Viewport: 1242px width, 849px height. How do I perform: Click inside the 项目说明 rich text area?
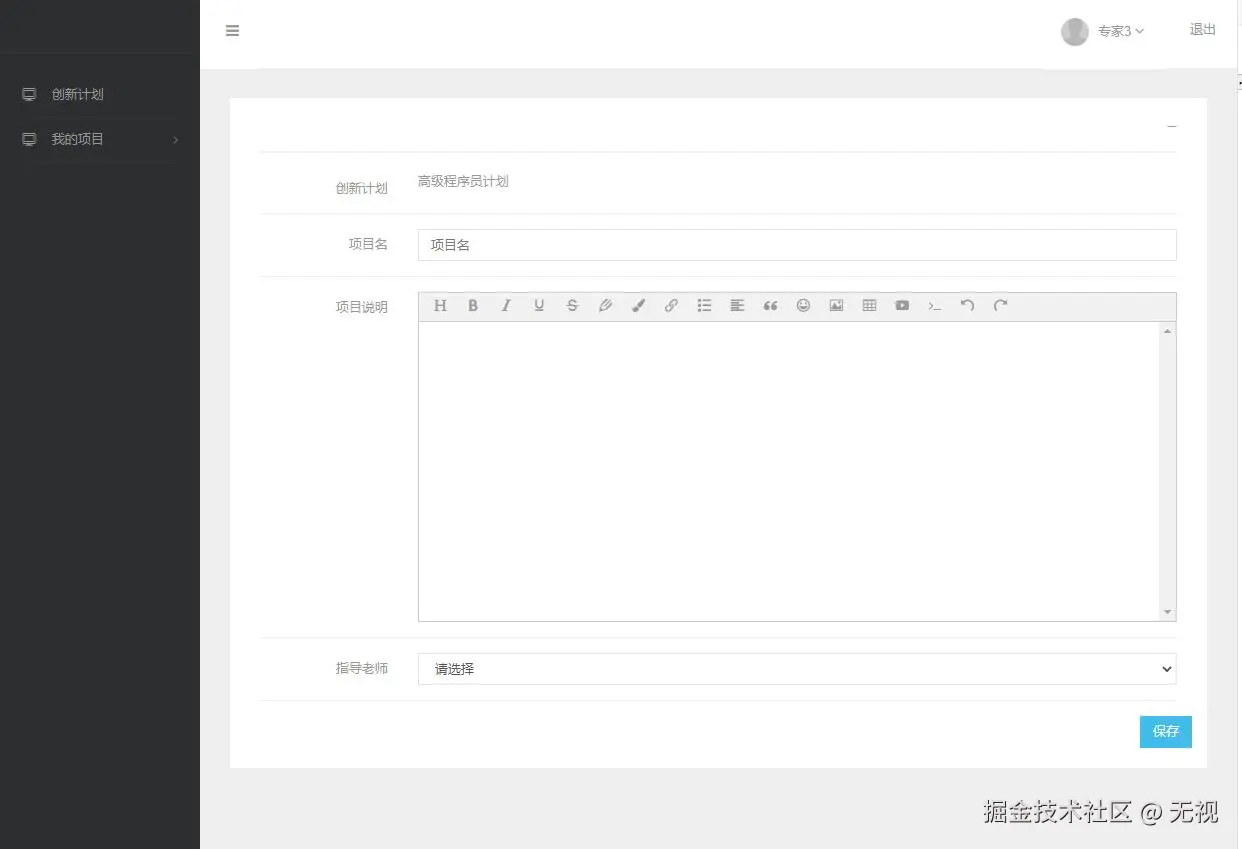pyautogui.click(x=789, y=471)
